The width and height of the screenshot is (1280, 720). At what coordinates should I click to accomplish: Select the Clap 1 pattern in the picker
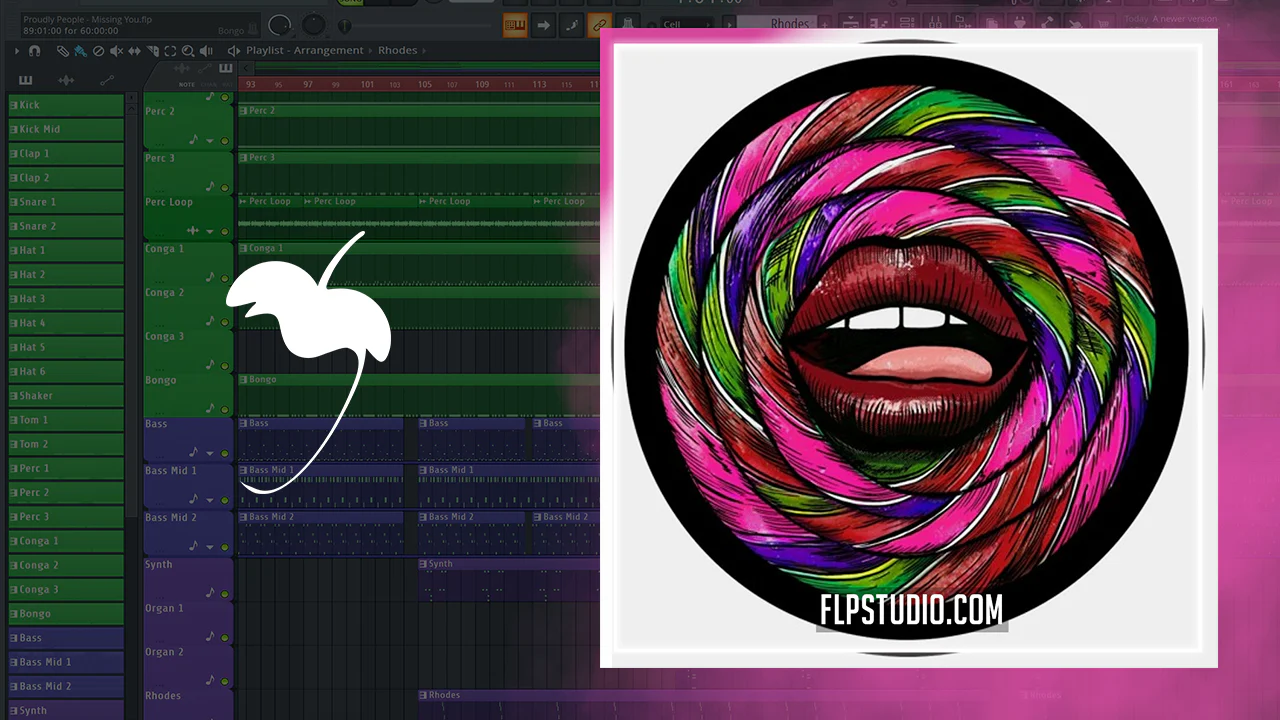point(66,153)
